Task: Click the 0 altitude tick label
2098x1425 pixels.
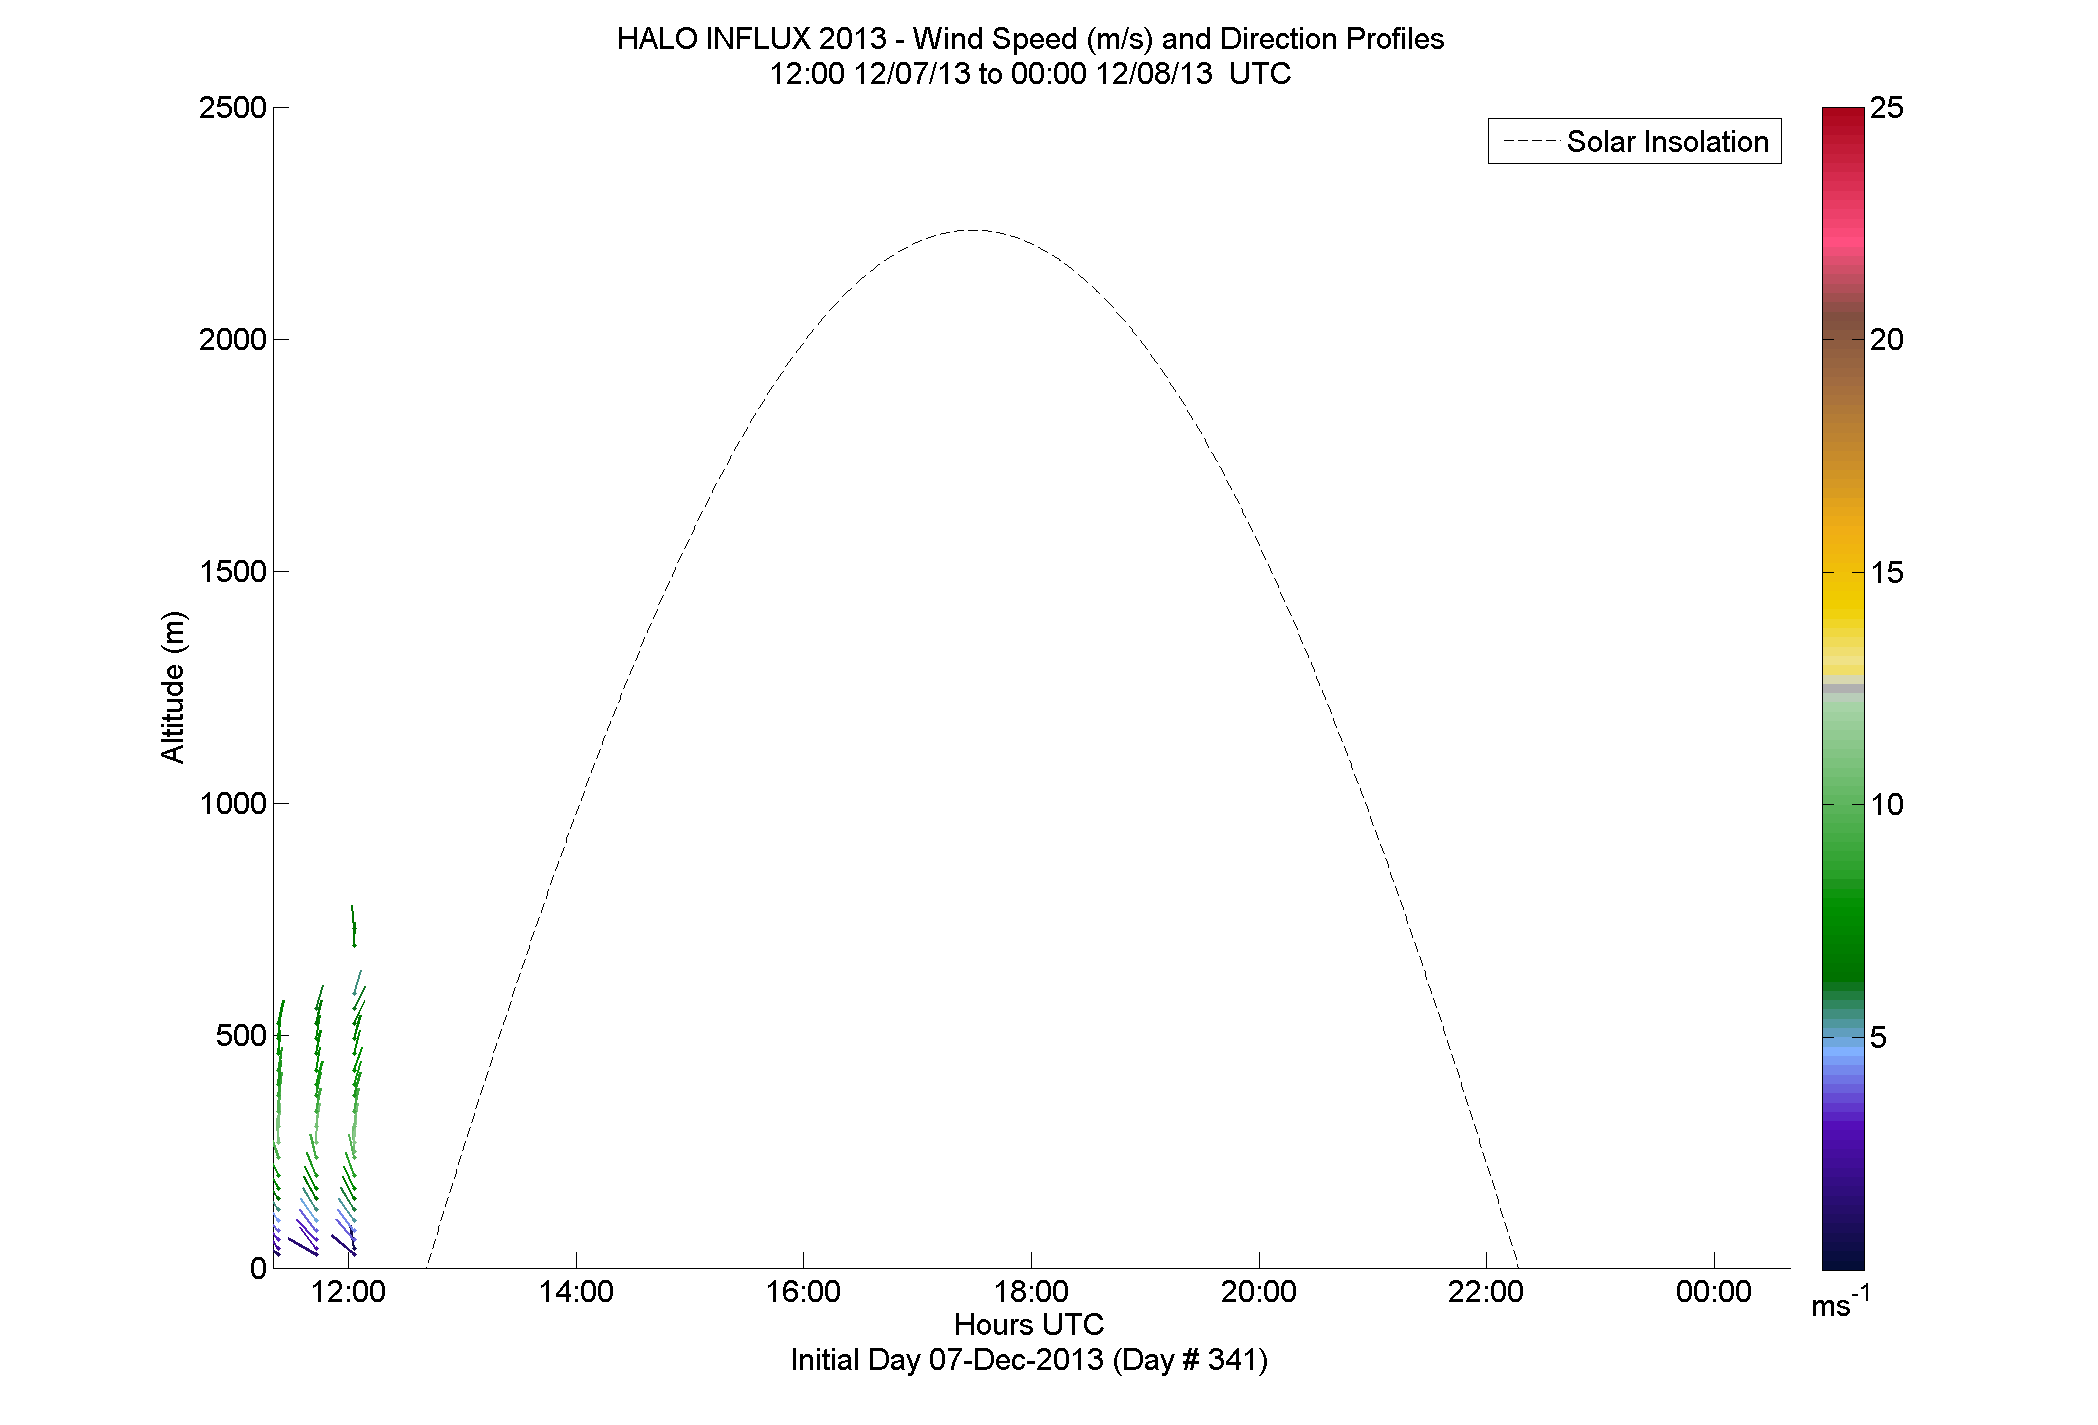Action: pos(258,1268)
